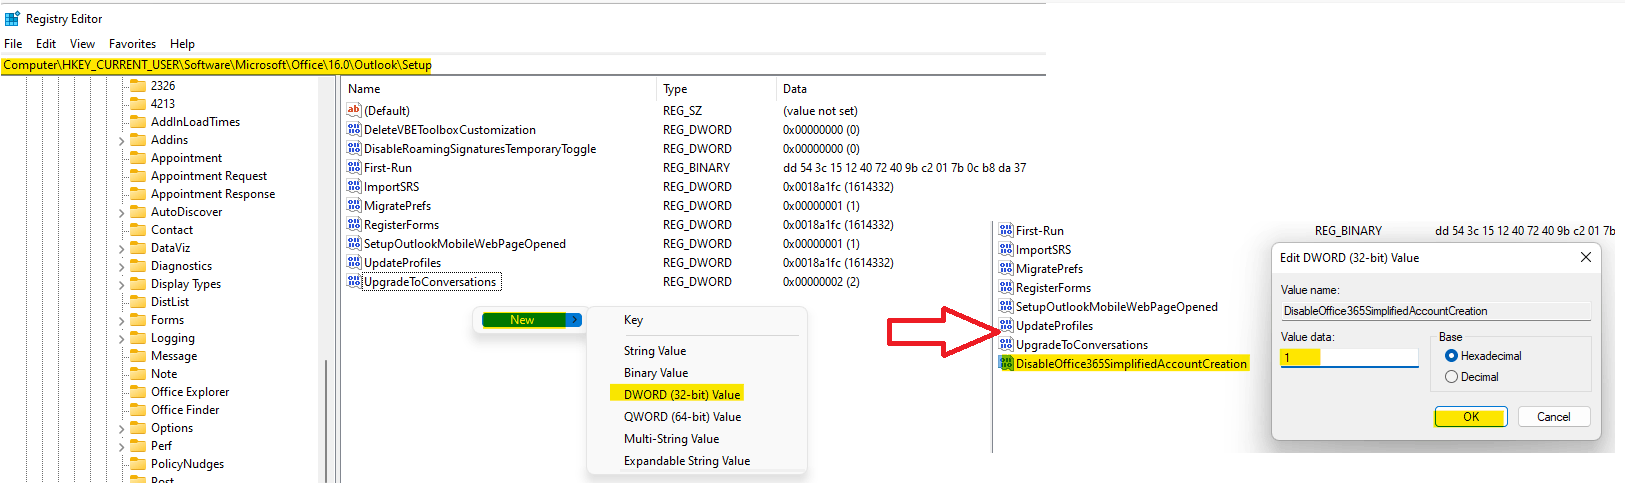Click the Registry Editor app icon in title bar
Image resolution: width=1625 pixels, height=500 pixels.
click(12, 18)
